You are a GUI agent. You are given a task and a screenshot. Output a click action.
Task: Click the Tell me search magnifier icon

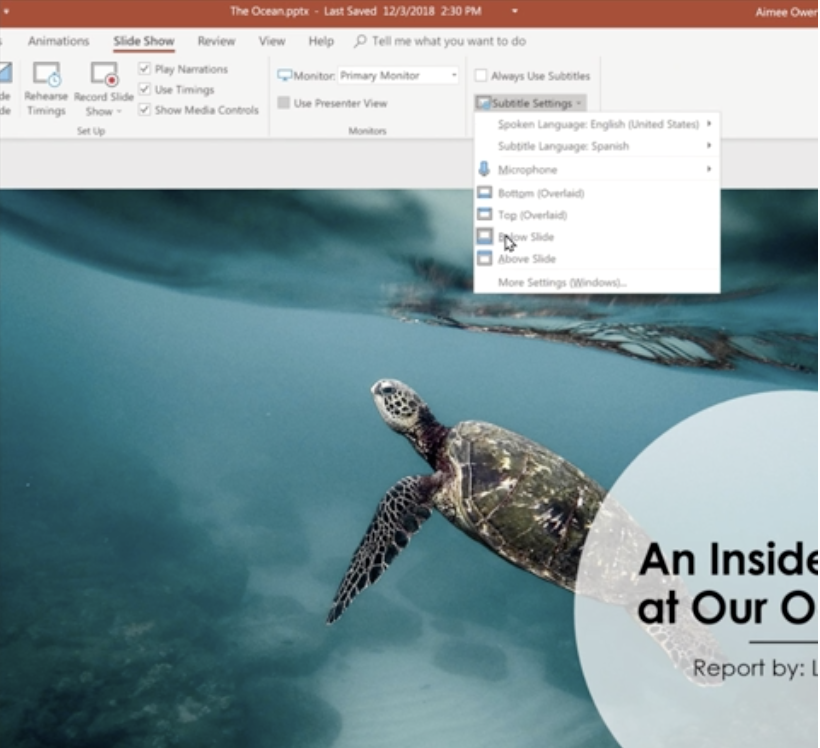point(360,41)
